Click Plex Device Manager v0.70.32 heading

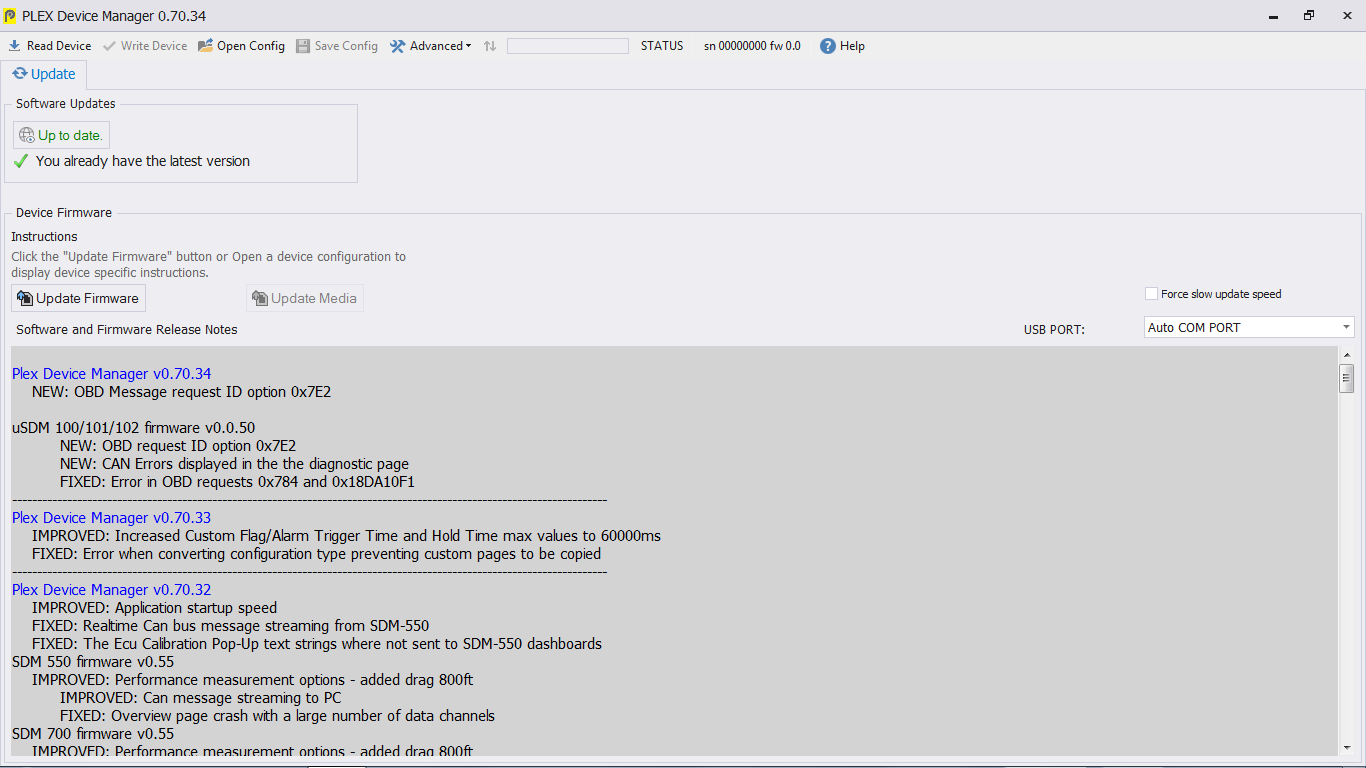pos(111,590)
